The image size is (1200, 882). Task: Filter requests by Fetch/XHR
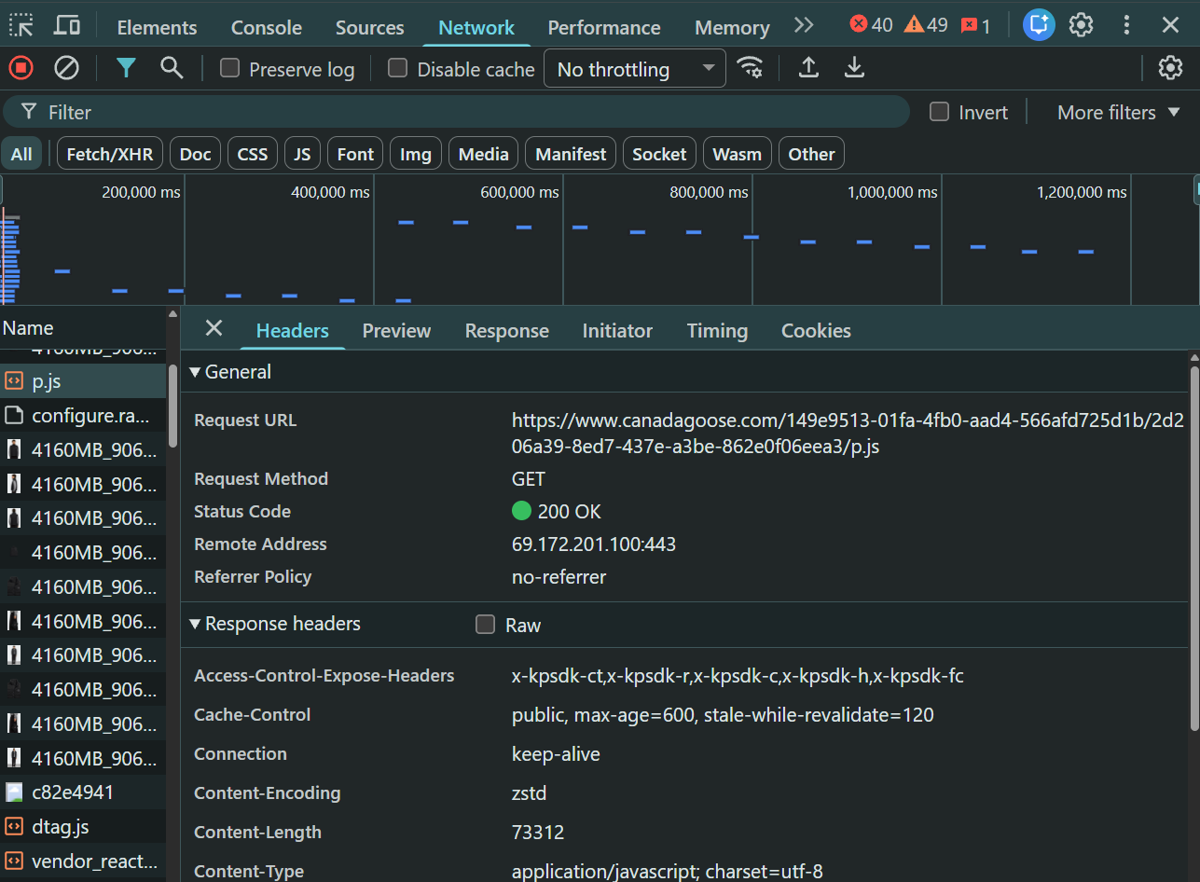(110, 154)
